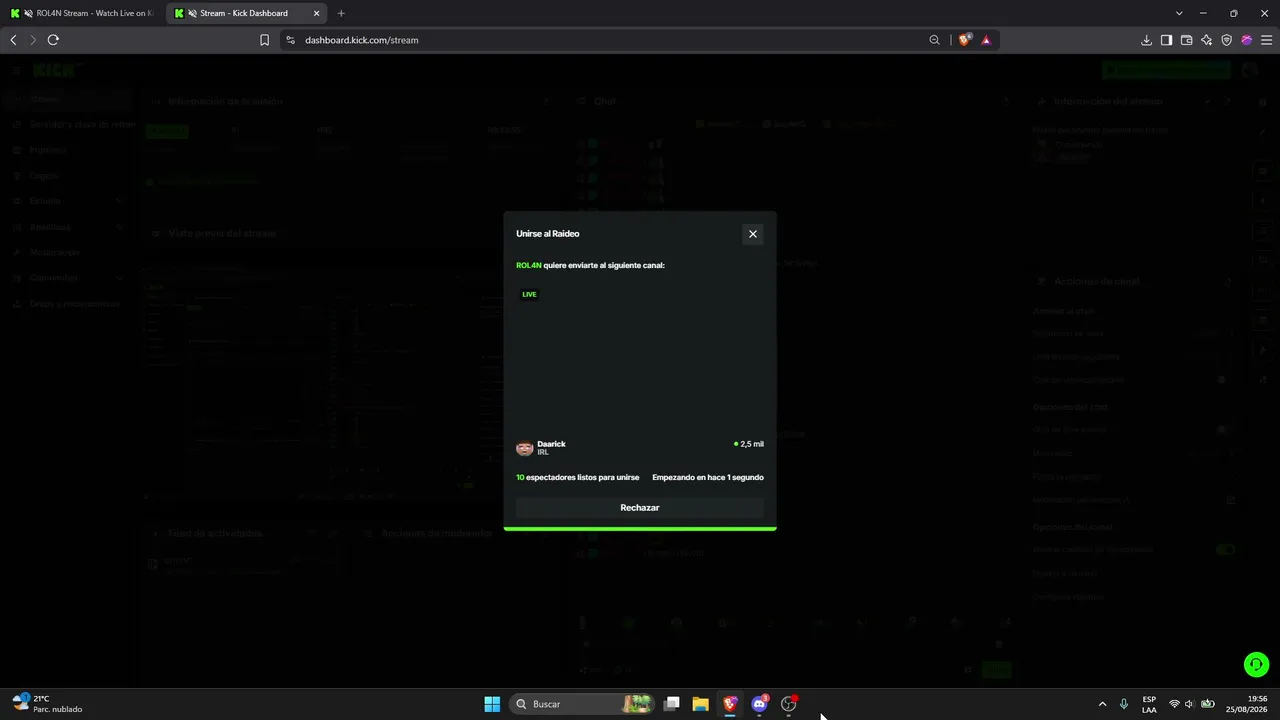Click the Brave browser taskbar icon
Image resolution: width=1280 pixels, height=720 pixels.
pyautogui.click(x=730, y=704)
